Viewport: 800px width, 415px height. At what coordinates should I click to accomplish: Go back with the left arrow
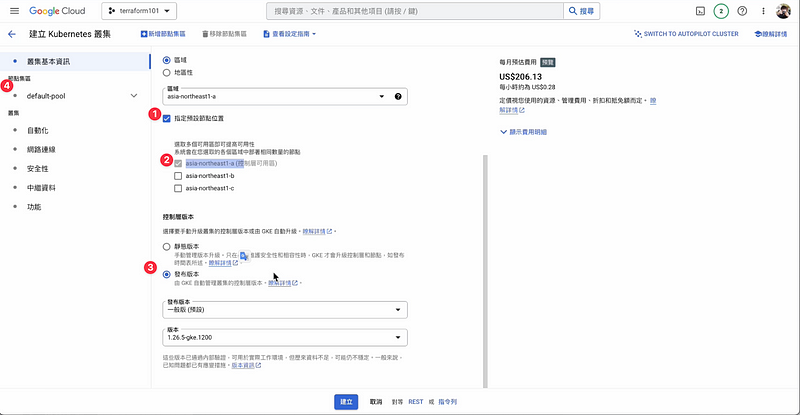click(x=12, y=34)
